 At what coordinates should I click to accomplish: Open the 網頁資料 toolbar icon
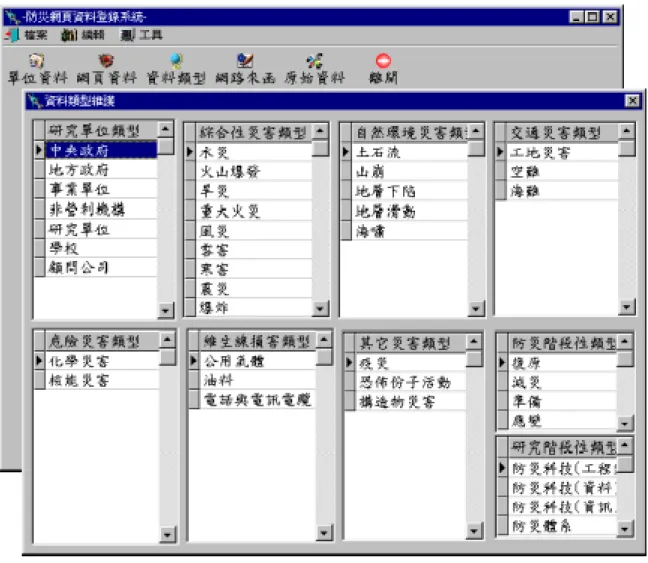(x=106, y=61)
